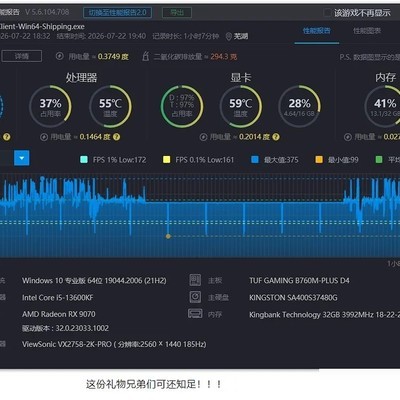This screenshot has height=400, width=400.
Task: Click the power icon beside CPU 用电量 0.1464
Action: pyautogui.click(x=44, y=137)
